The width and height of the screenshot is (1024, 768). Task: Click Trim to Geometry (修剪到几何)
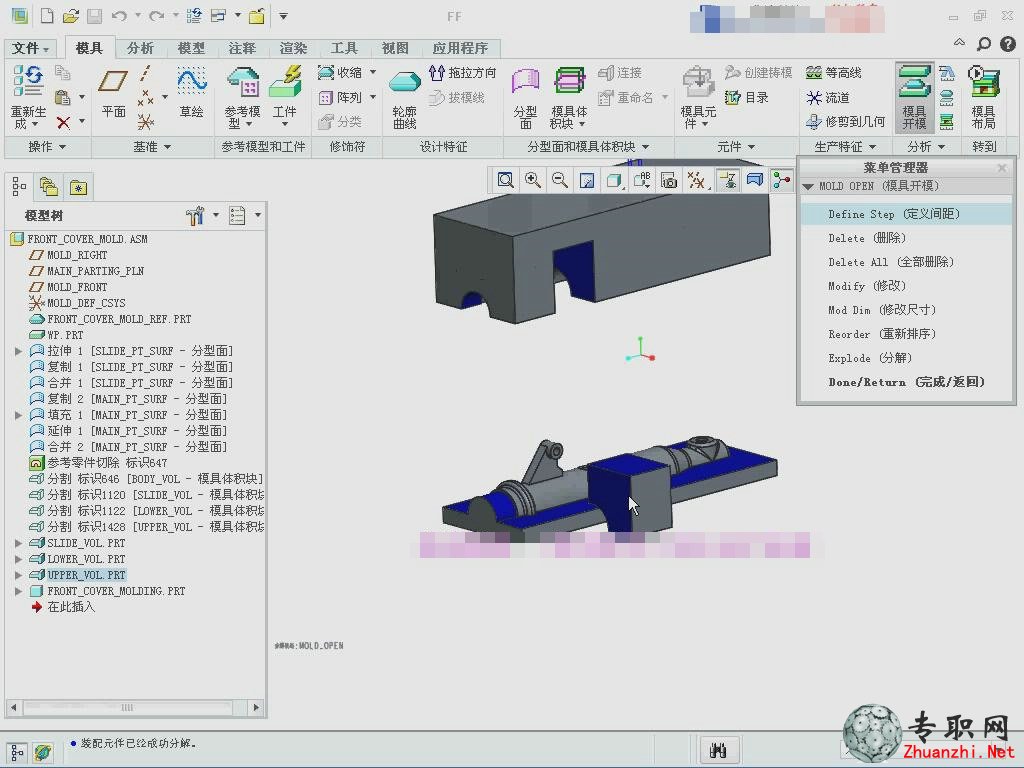pos(846,121)
